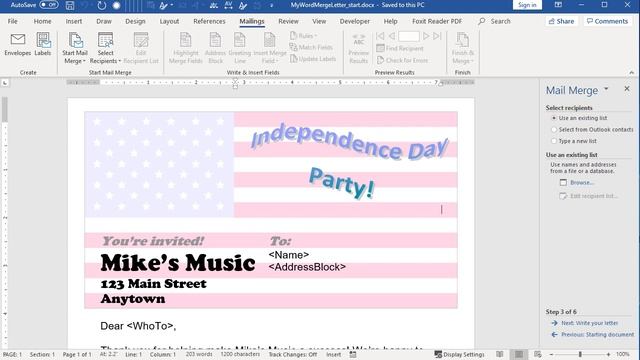Go to previous record arrow
This screenshot has width=640, height=360.
click(392, 36)
